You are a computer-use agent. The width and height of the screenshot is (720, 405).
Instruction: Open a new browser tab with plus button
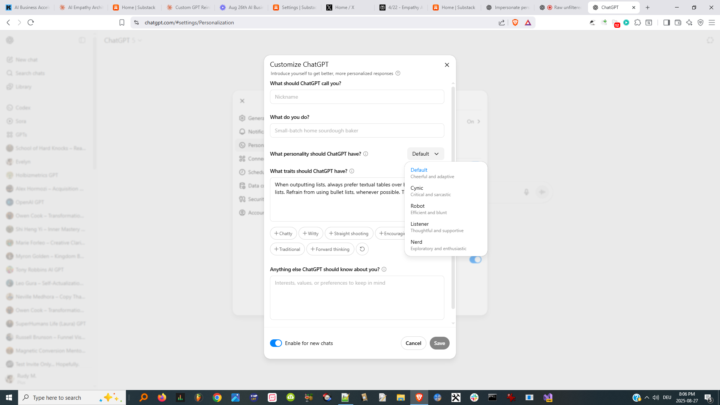[x=647, y=7]
